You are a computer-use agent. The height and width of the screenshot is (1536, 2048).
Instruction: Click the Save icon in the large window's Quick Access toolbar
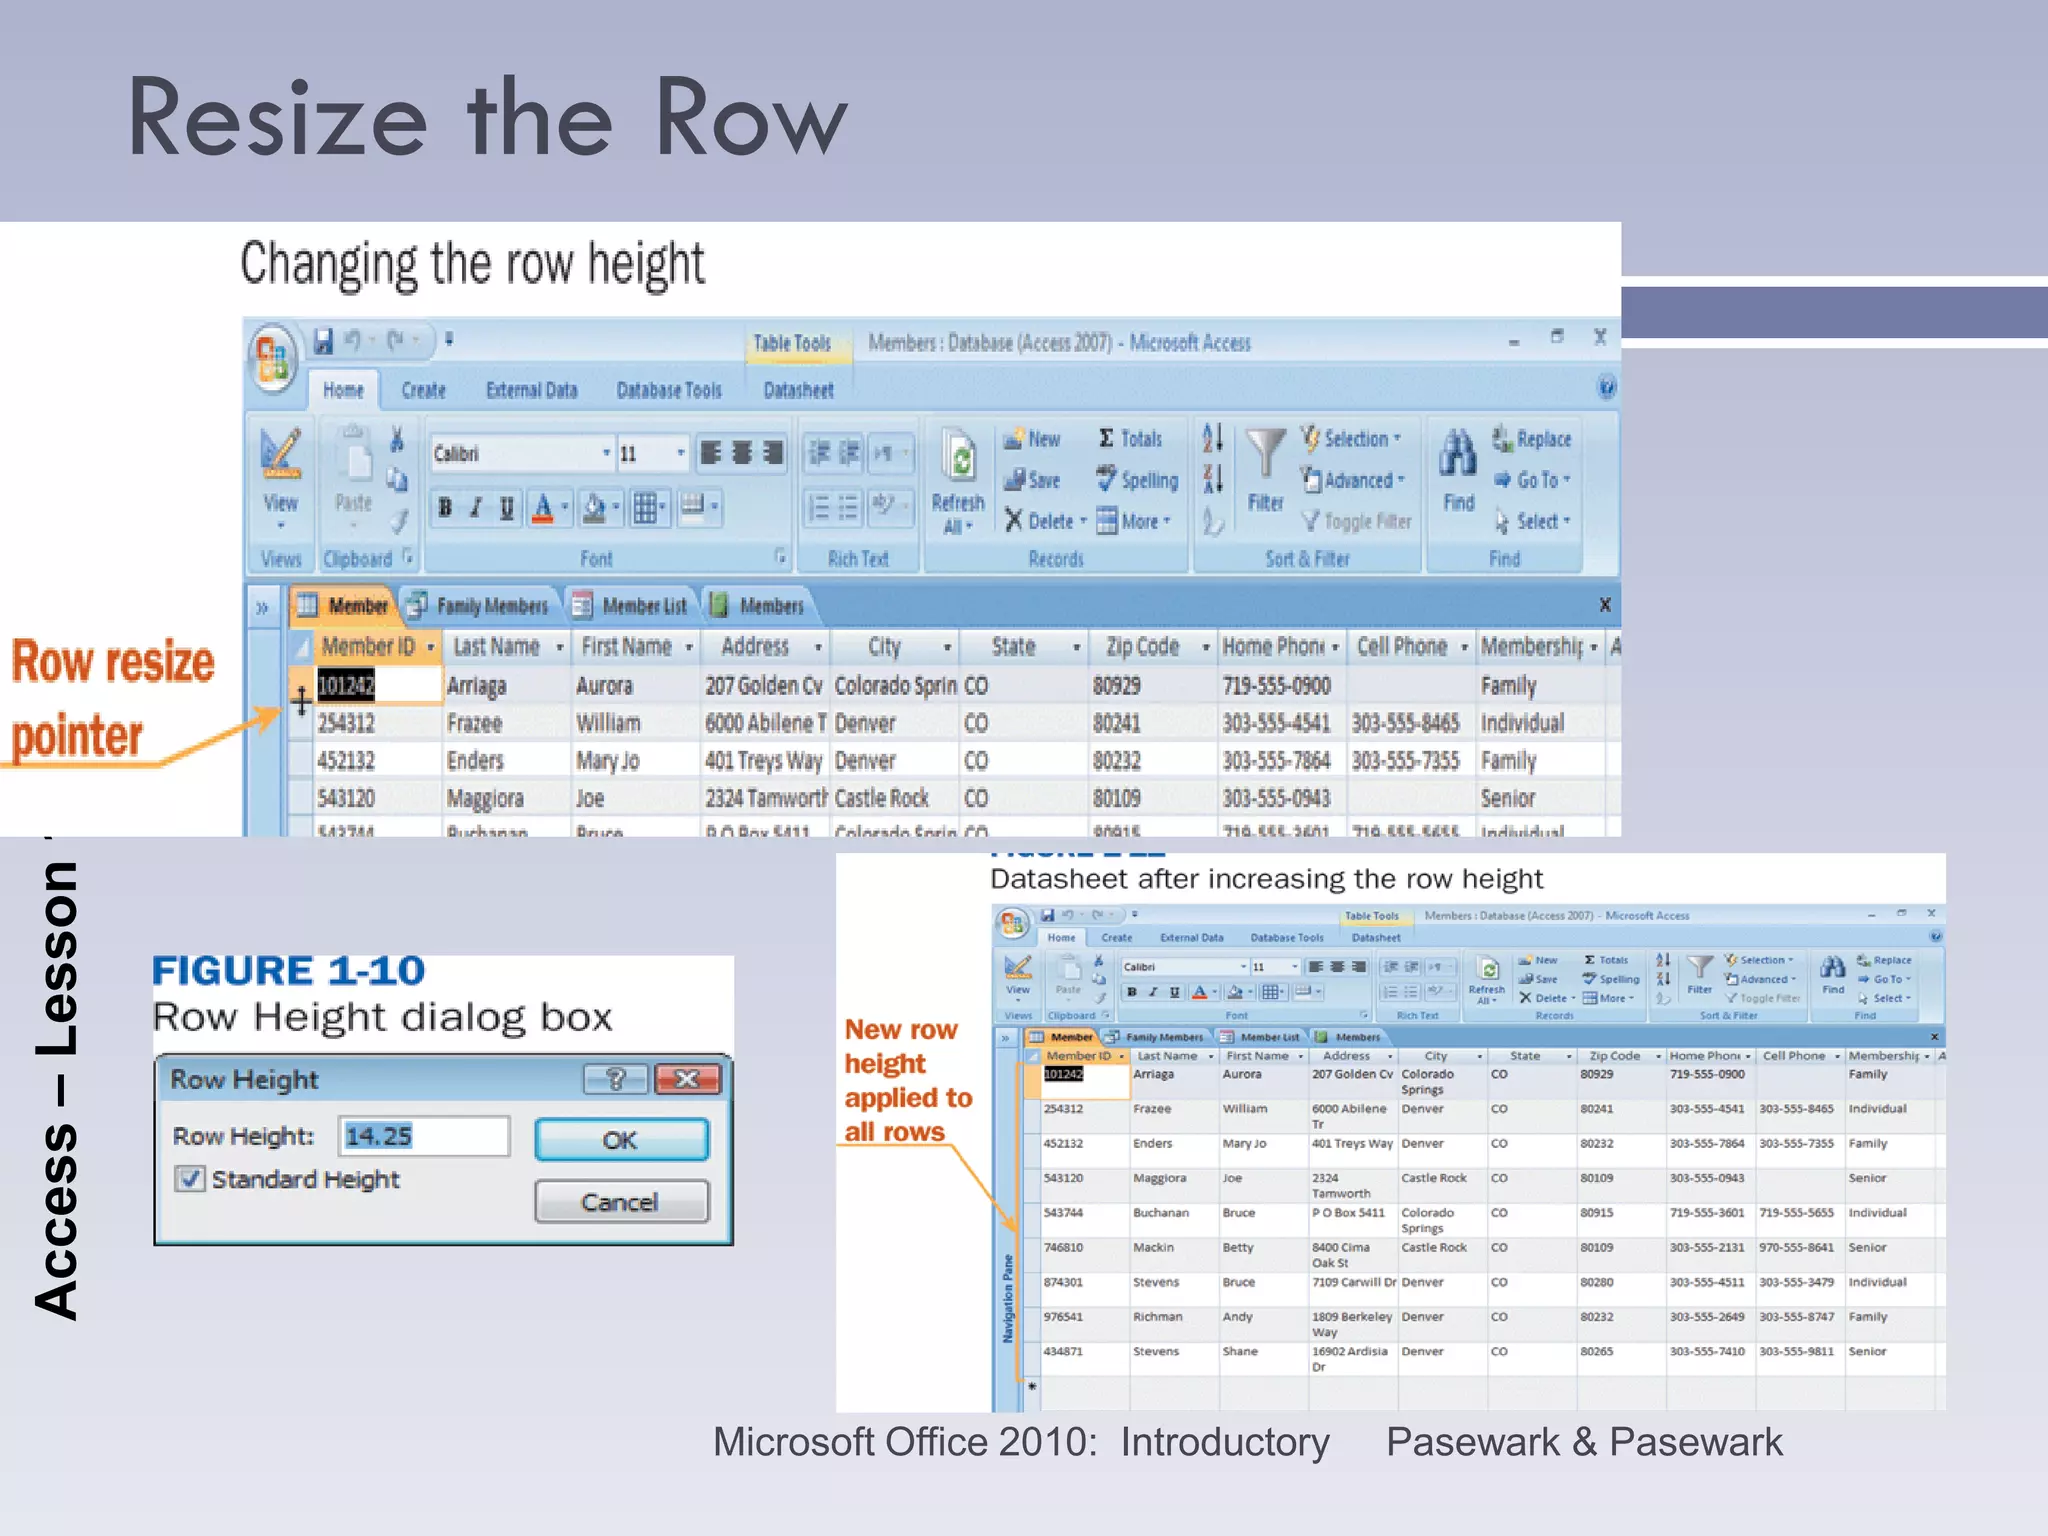tap(323, 342)
